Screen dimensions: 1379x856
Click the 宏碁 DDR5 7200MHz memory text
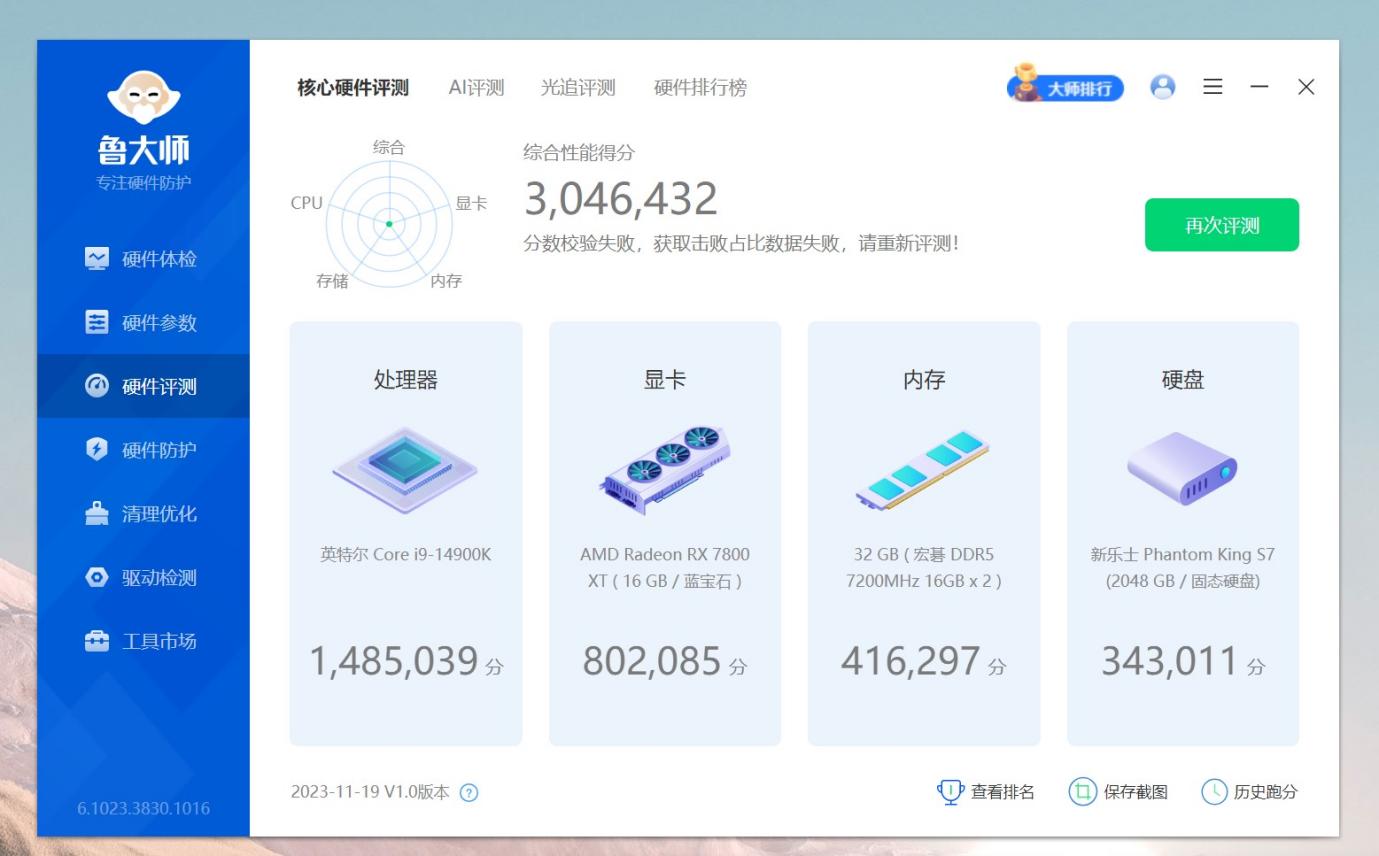pyautogui.click(x=923, y=567)
